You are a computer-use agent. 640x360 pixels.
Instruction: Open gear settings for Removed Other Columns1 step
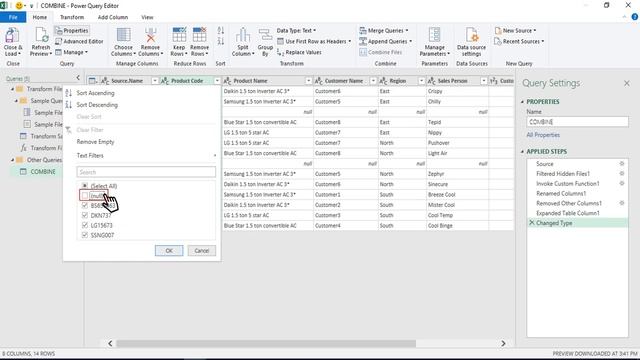[x=622, y=203]
